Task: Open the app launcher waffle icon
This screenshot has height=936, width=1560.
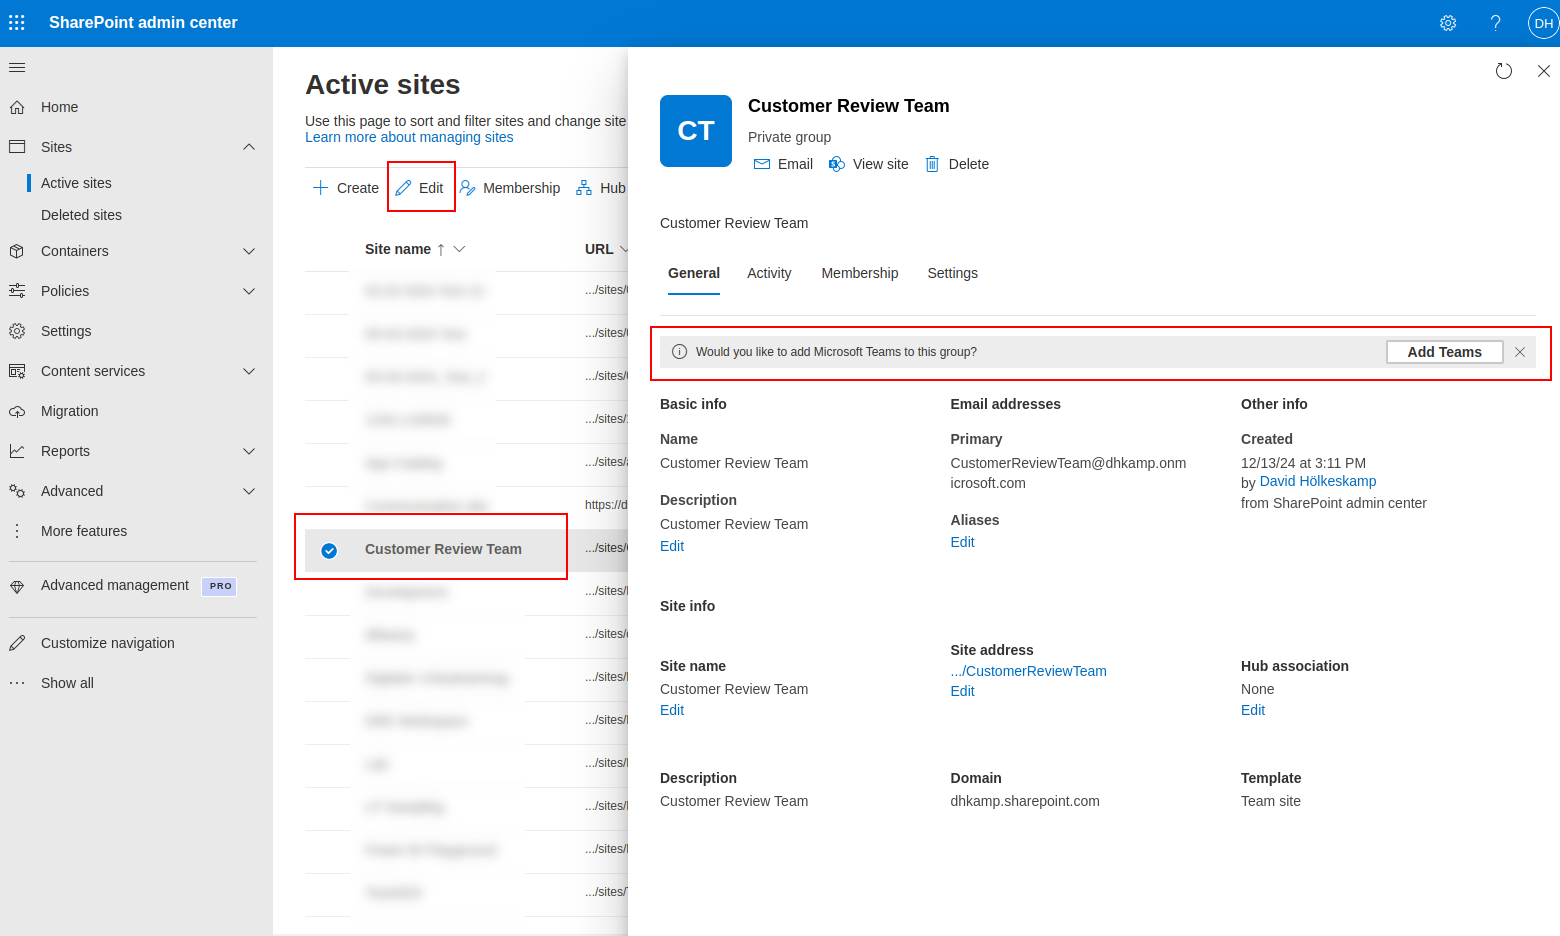Action: pyautogui.click(x=17, y=22)
